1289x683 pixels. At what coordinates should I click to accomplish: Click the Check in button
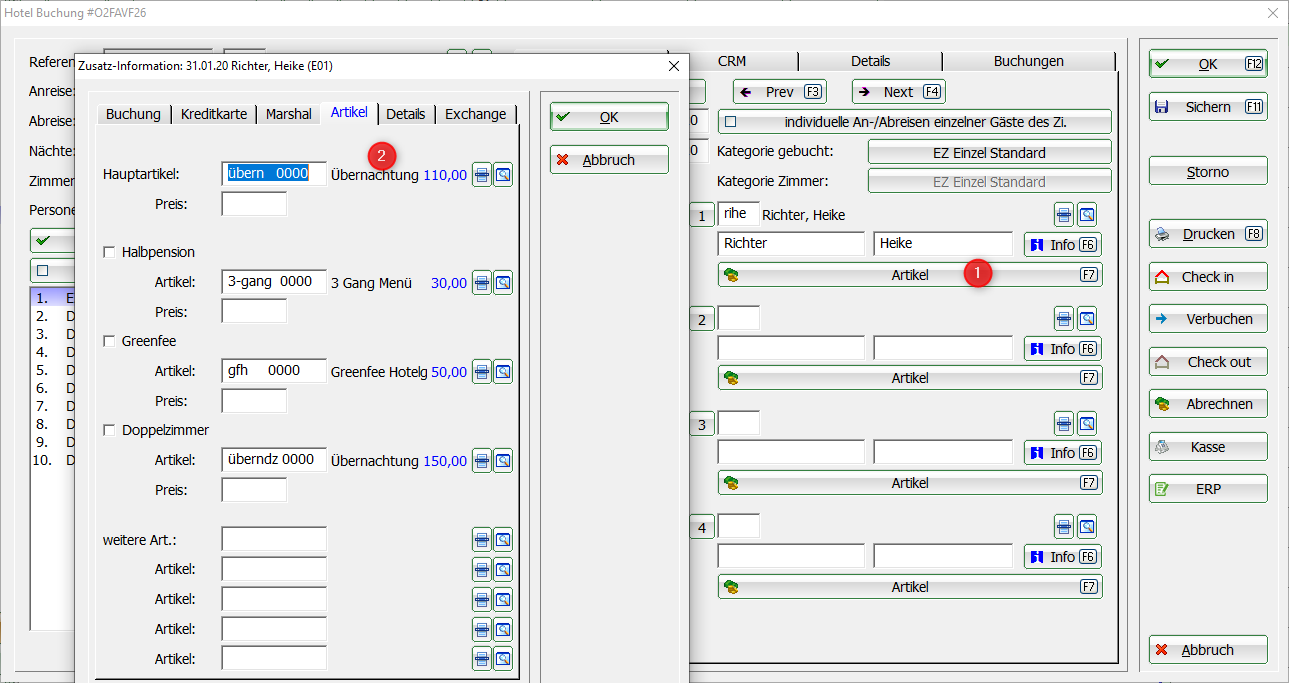click(x=1208, y=277)
